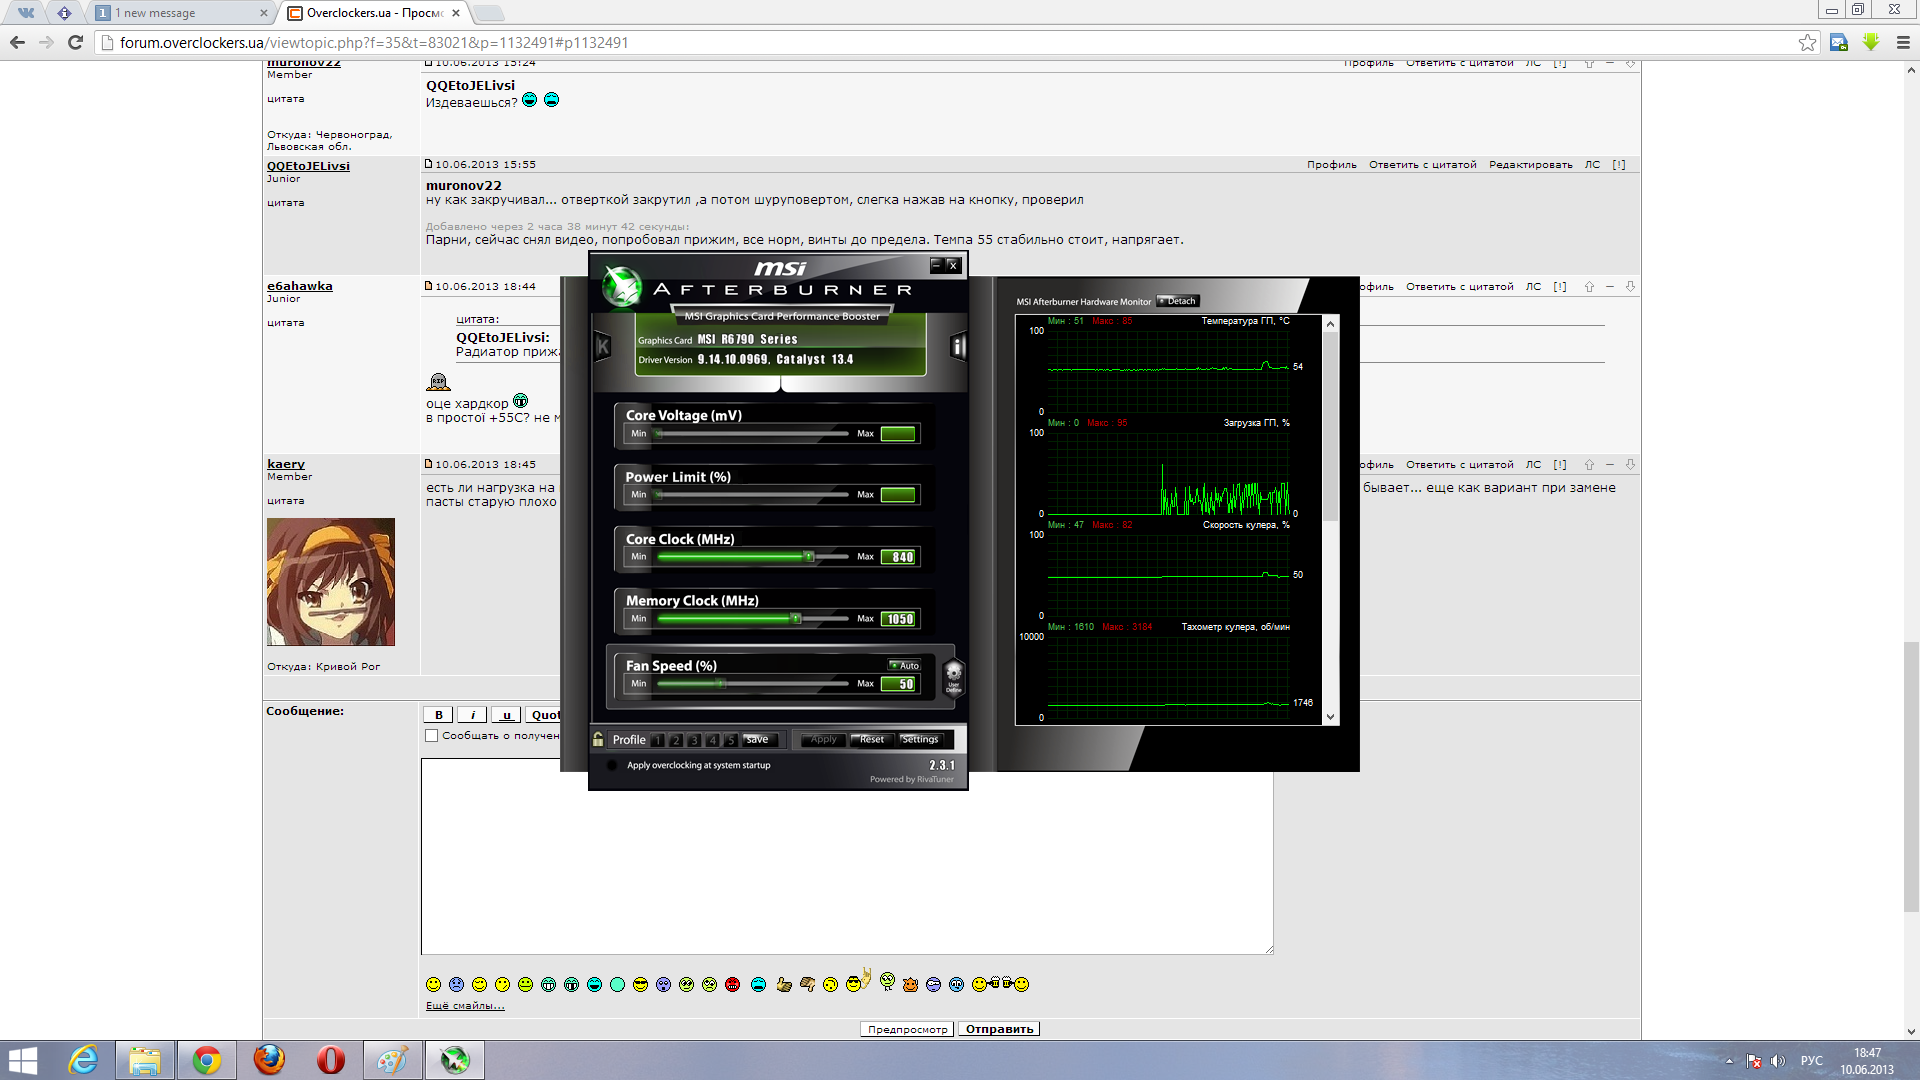1920x1080 pixels.
Task: Select the Overclockers.ua tab
Action: pos(374,13)
